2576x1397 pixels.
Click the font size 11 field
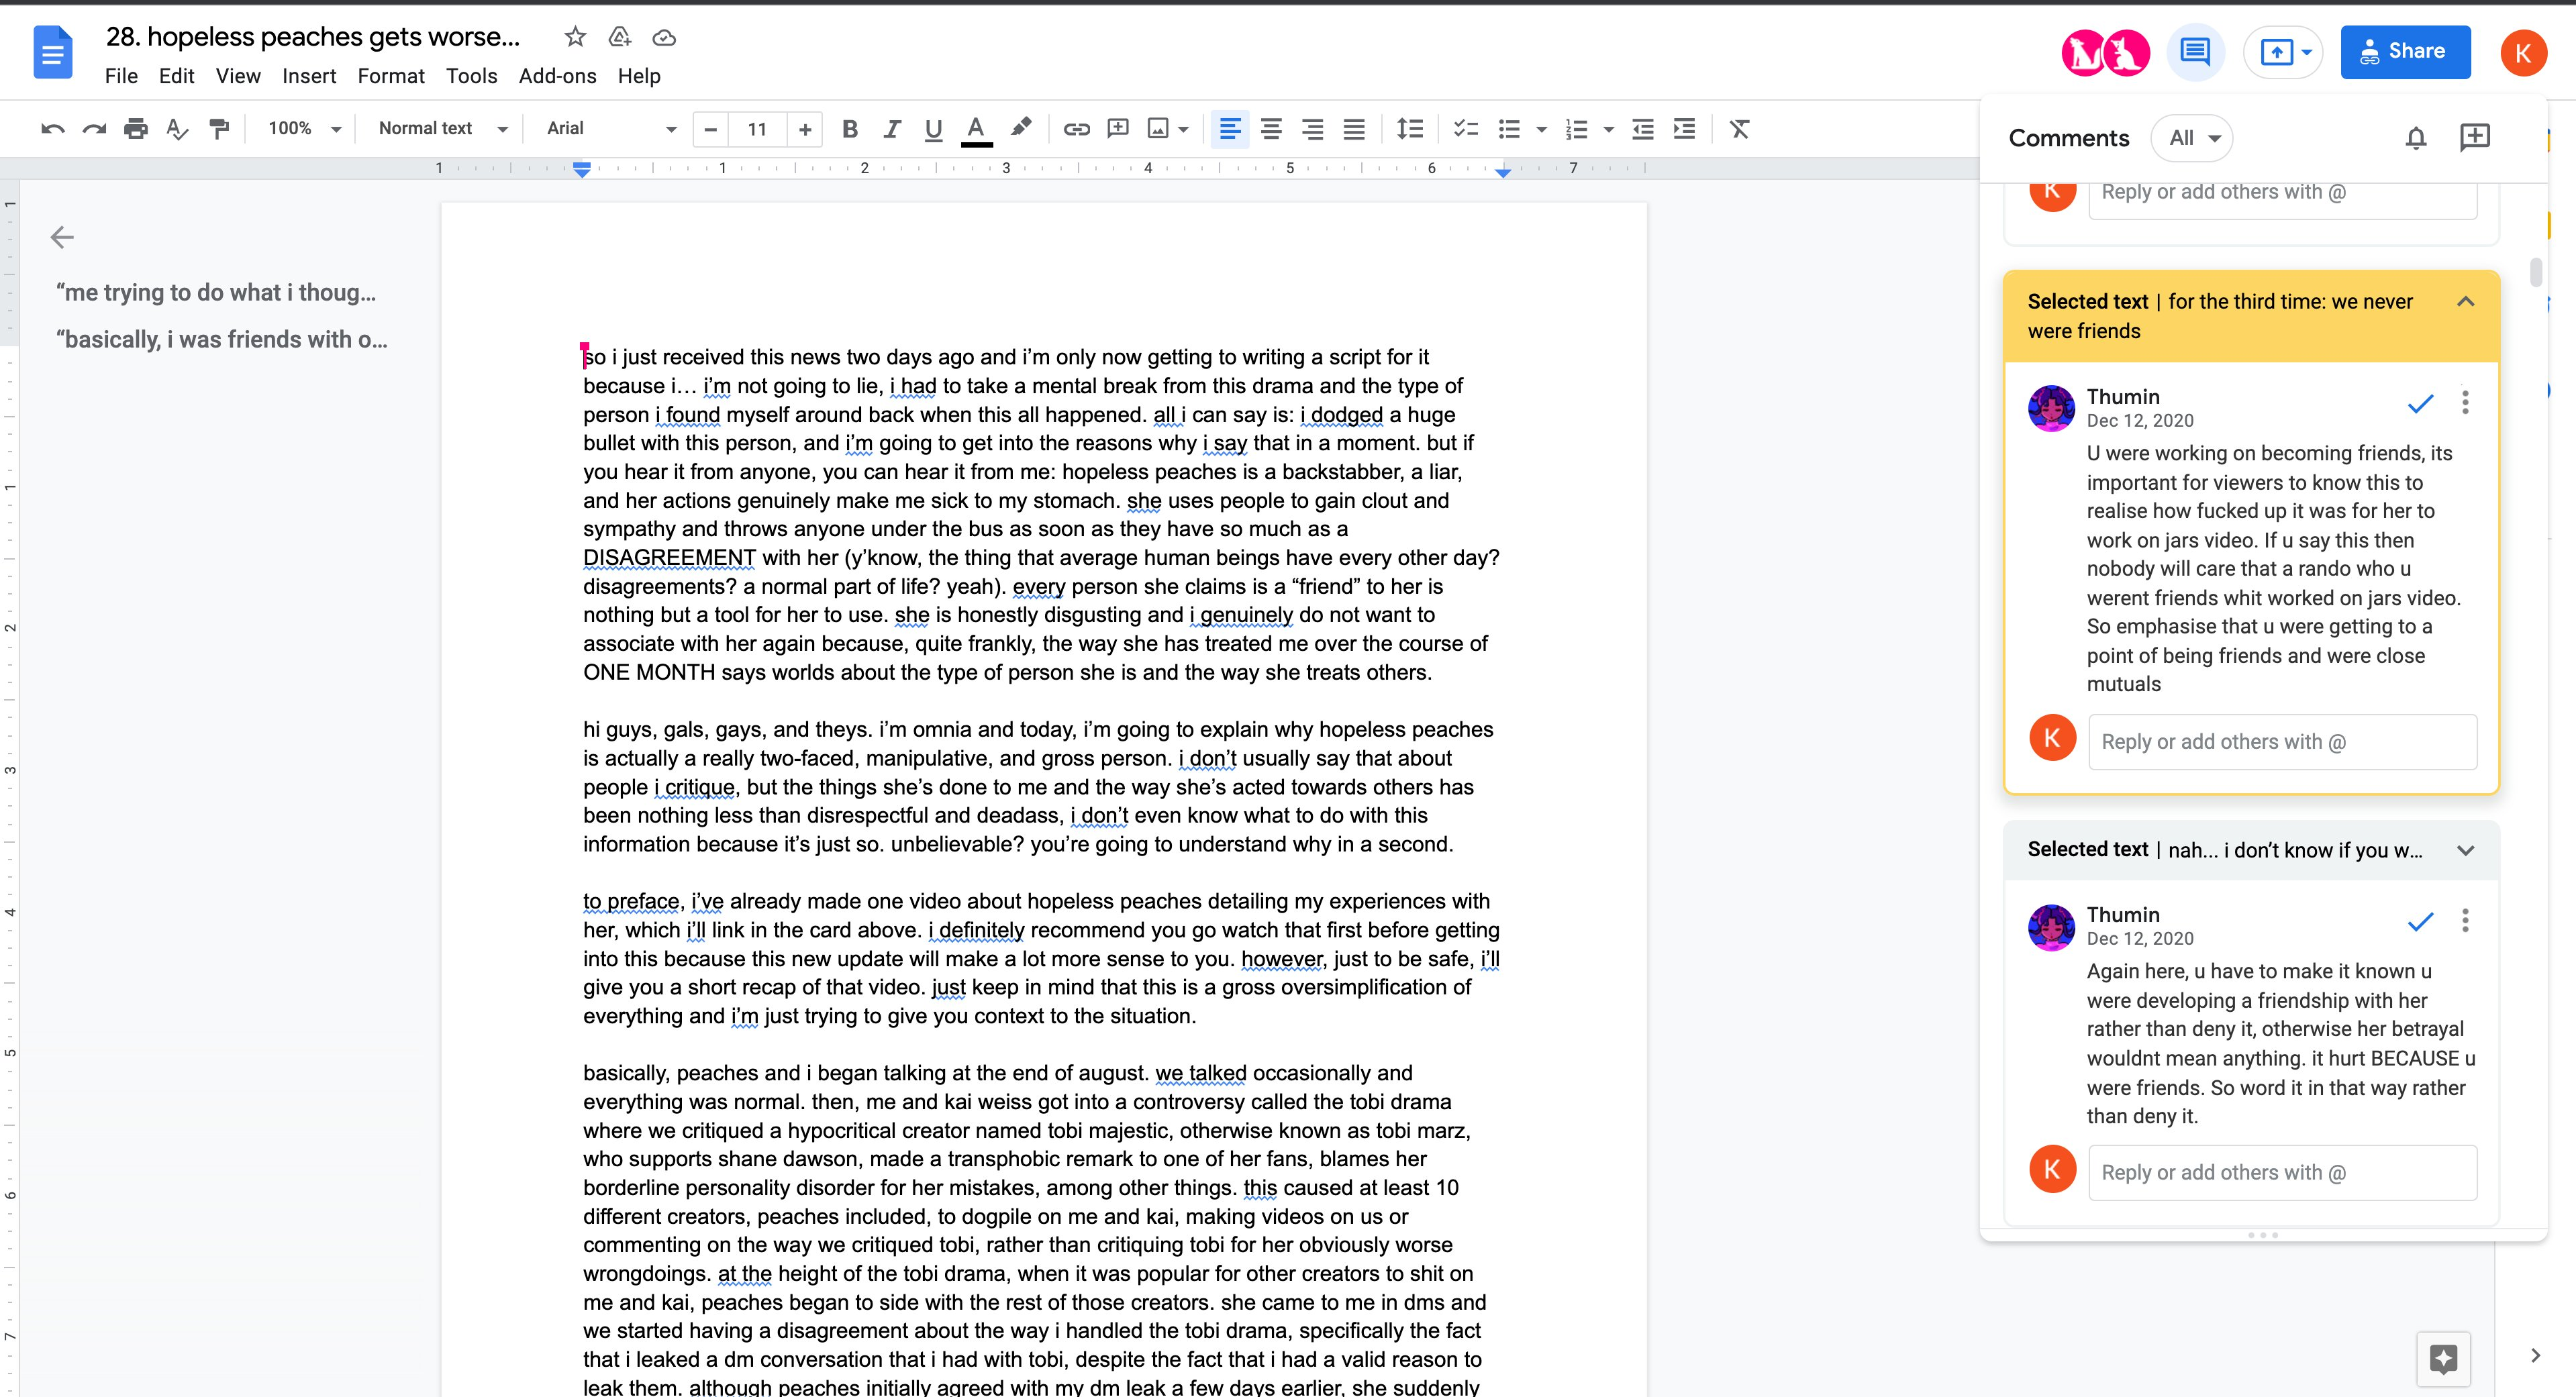pos(757,129)
